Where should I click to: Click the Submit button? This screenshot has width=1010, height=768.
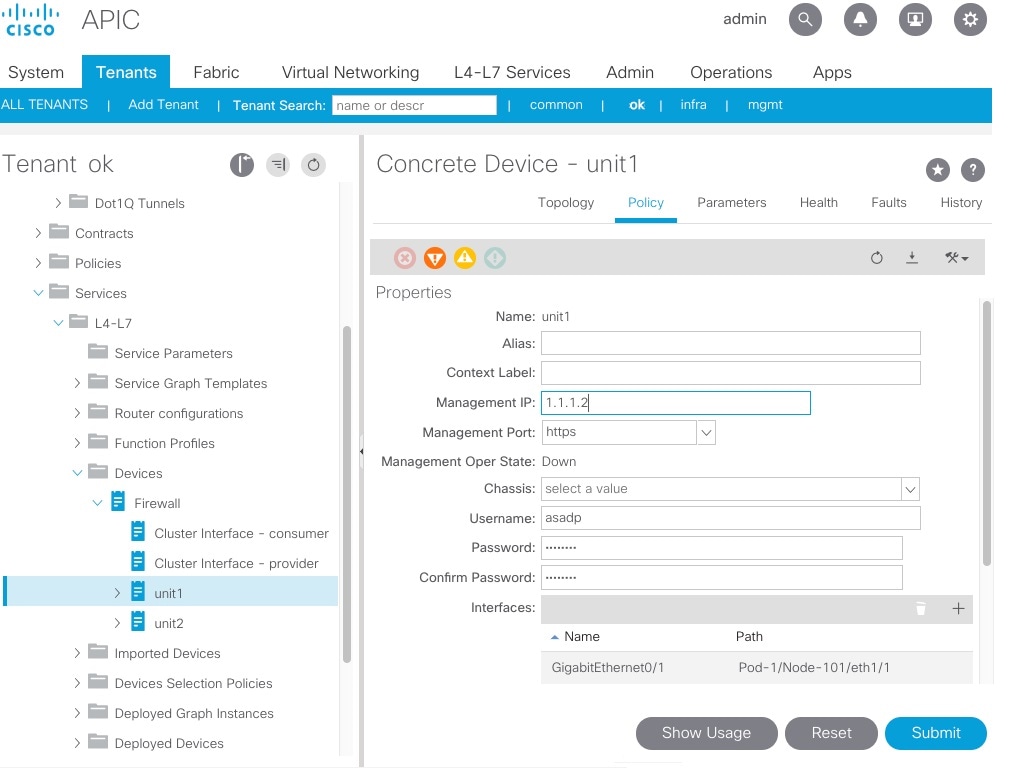coord(936,733)
